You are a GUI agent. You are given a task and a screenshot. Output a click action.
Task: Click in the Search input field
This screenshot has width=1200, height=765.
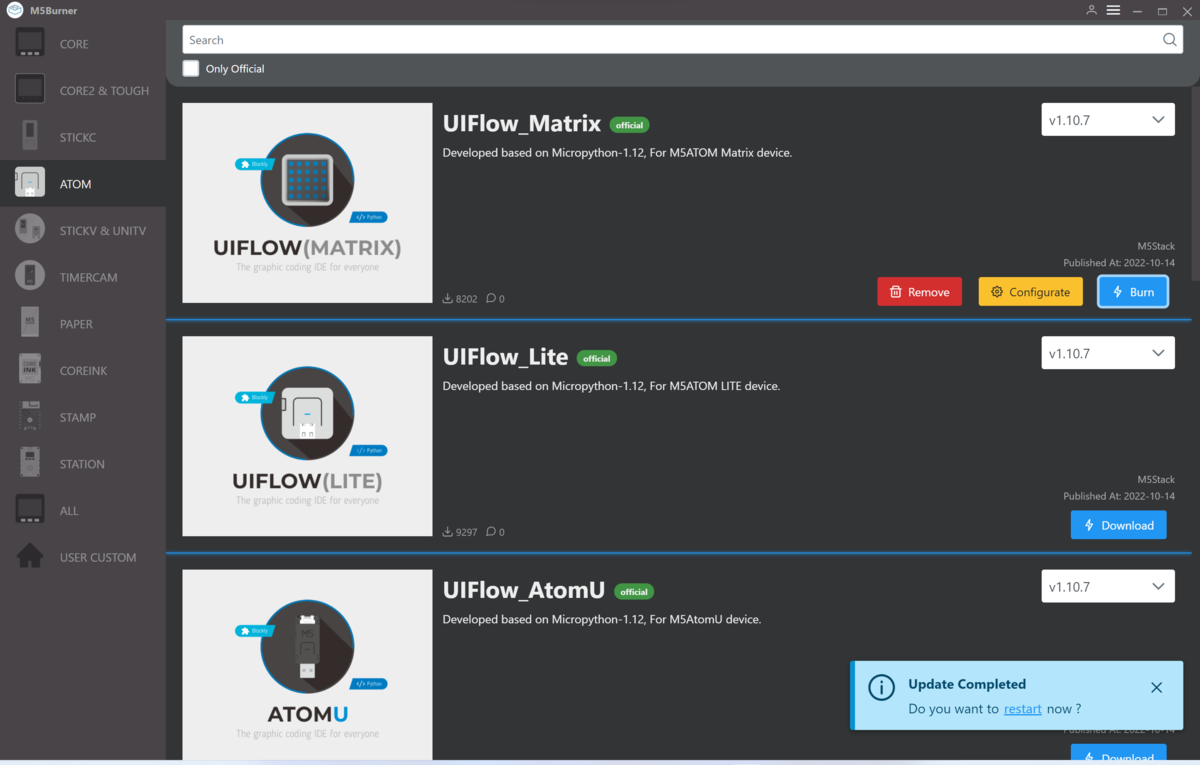(670, 40)
